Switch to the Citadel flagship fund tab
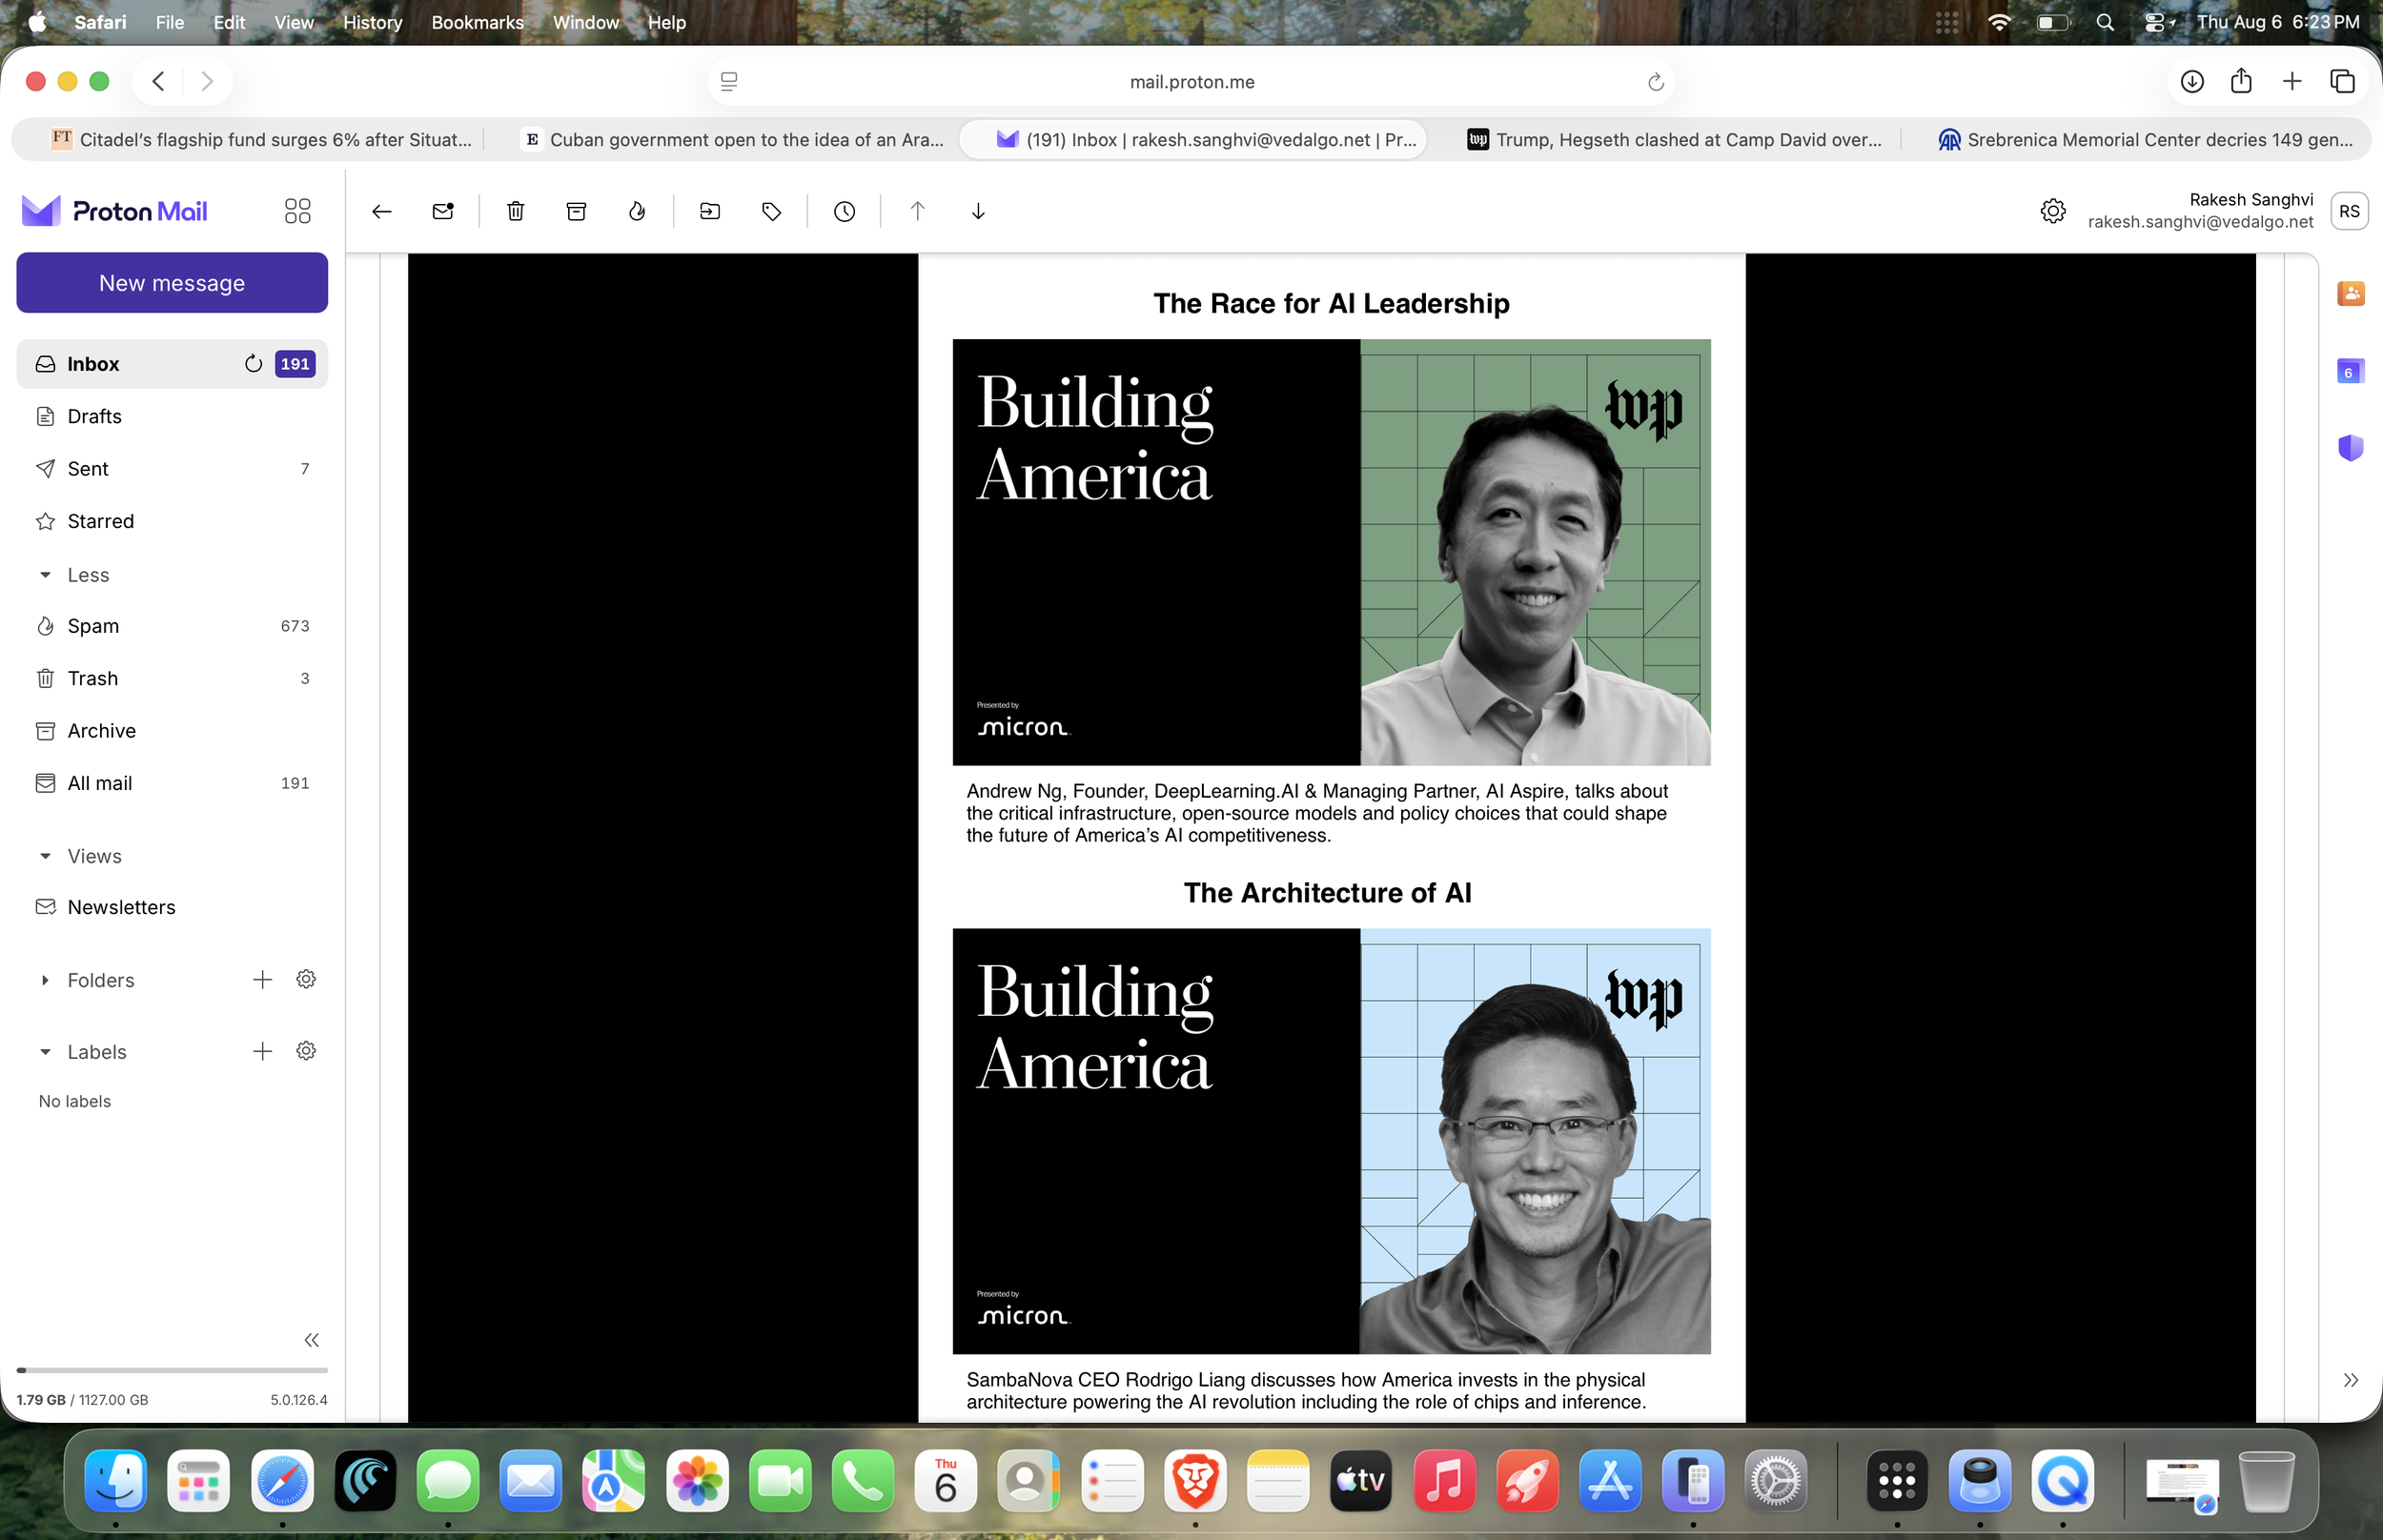Screen dimensions: 2383x1540 click(261, 140)
